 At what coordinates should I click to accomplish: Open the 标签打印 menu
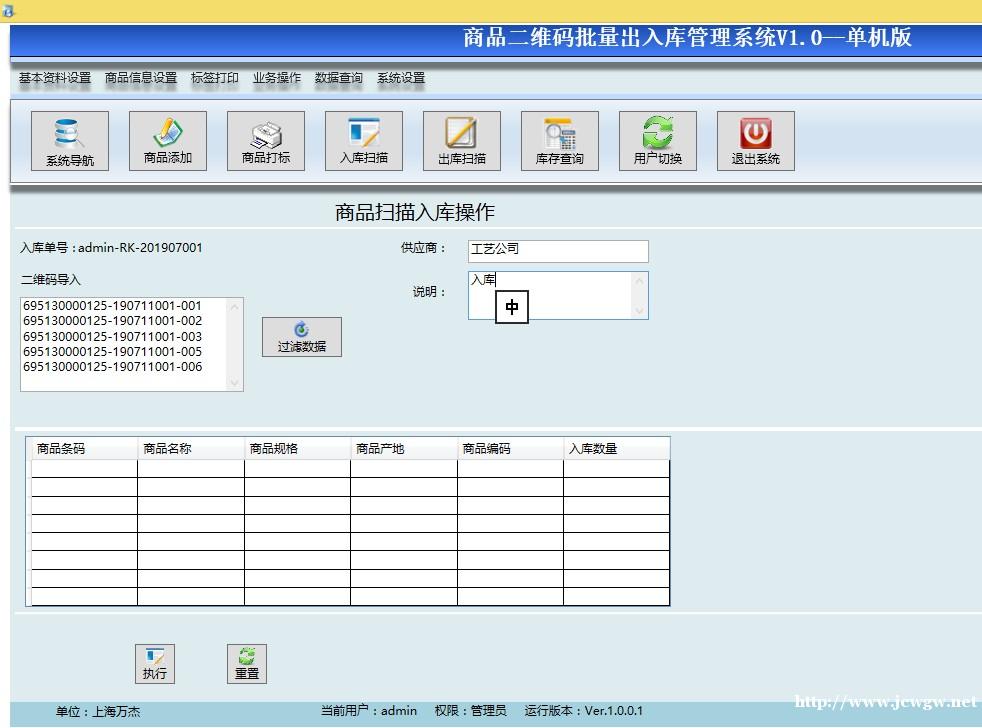(215, 78)
